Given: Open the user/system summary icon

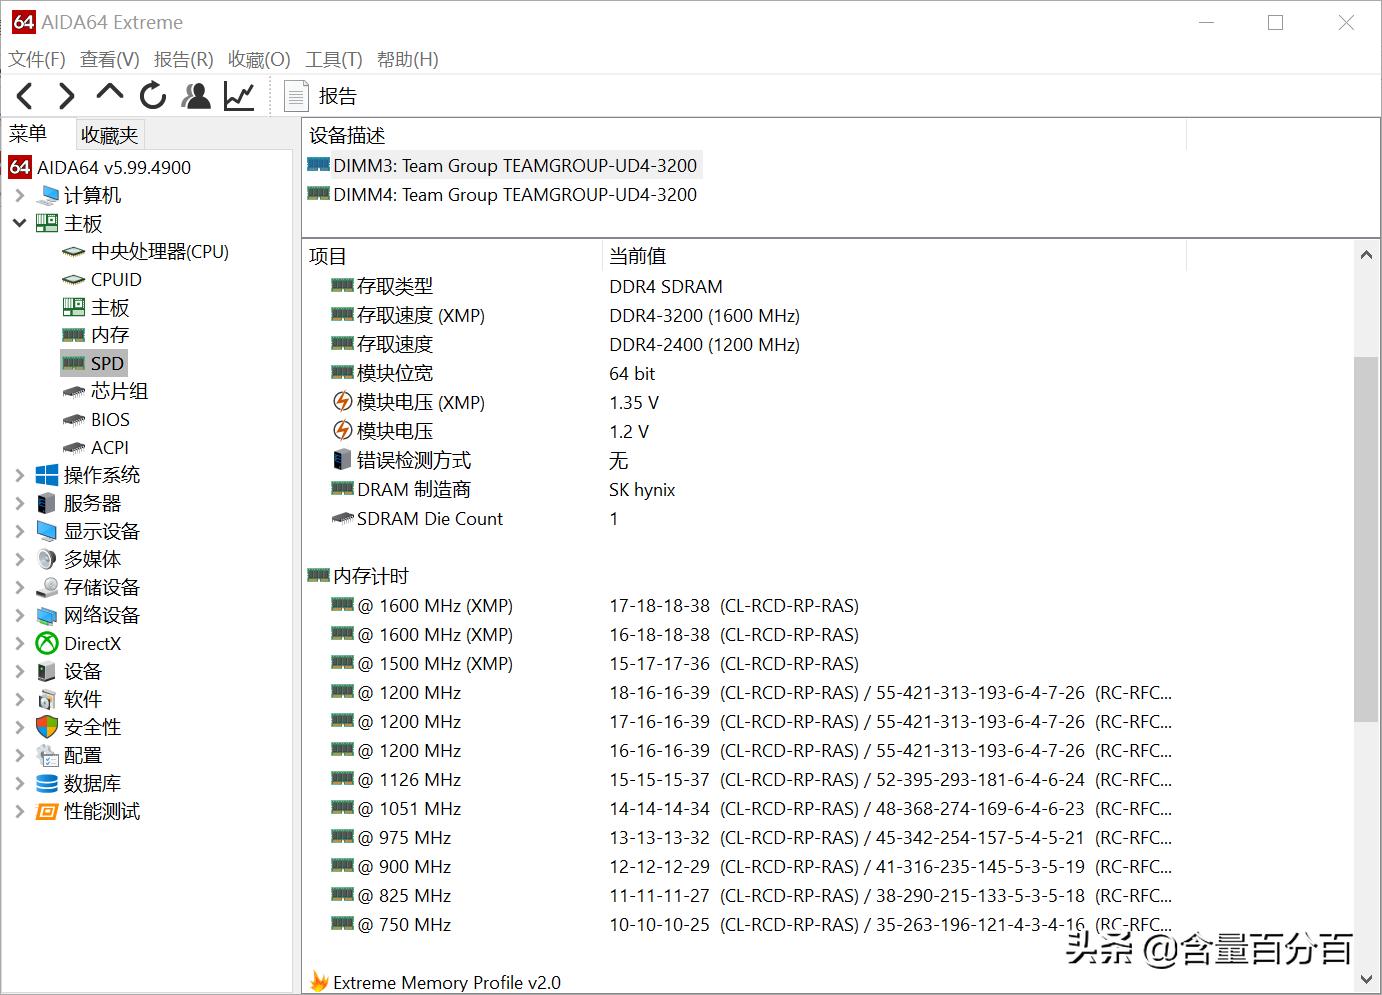Looking at the screenshot, I should point(195,95).
